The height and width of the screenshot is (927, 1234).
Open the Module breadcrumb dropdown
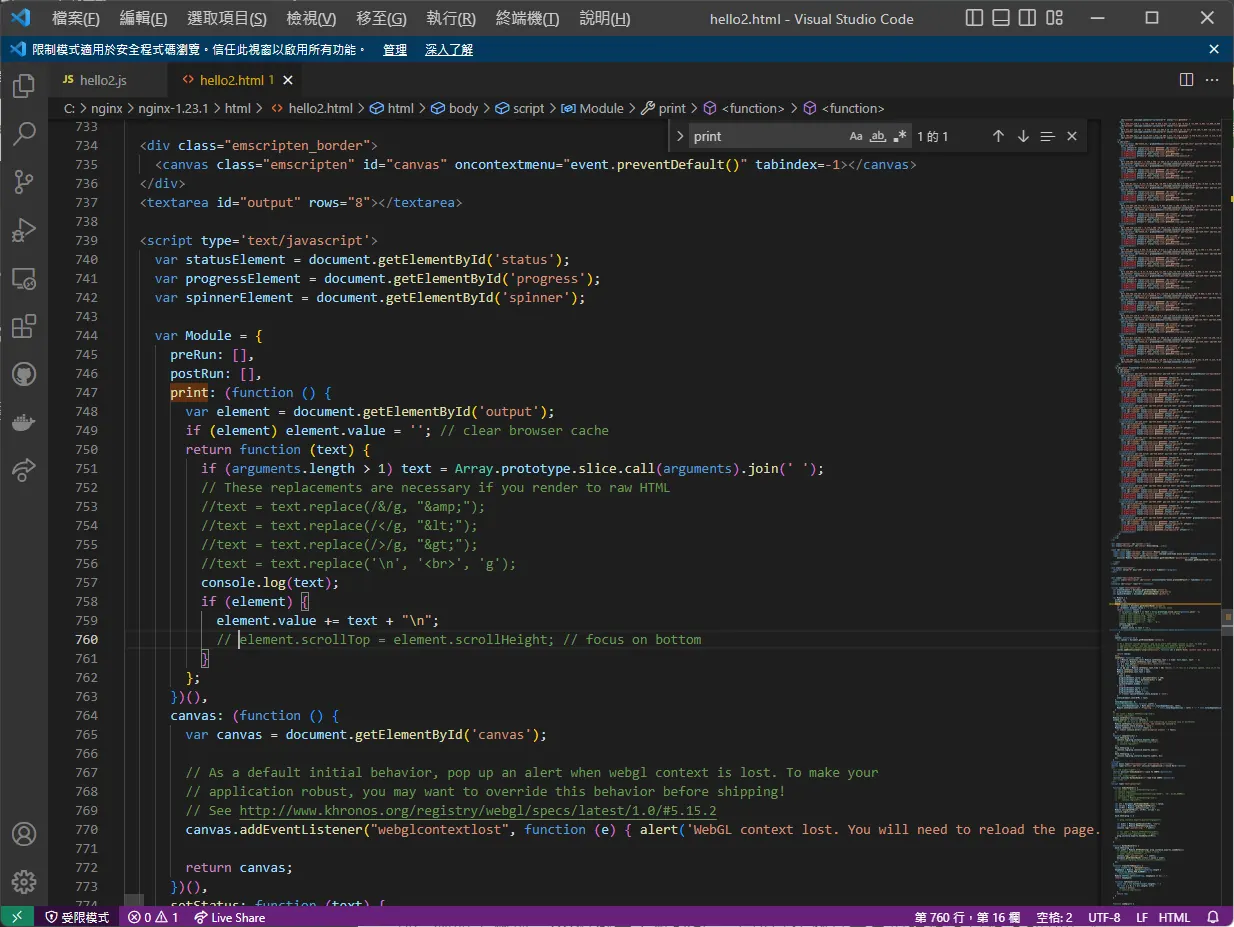point(593,108)
